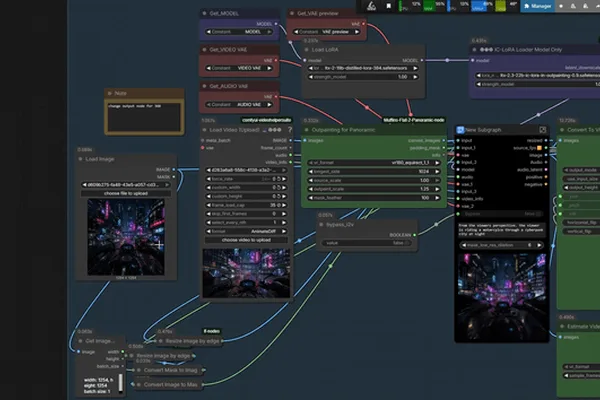Toggle vertical_flip in Convert node

[x=581, y=231]
